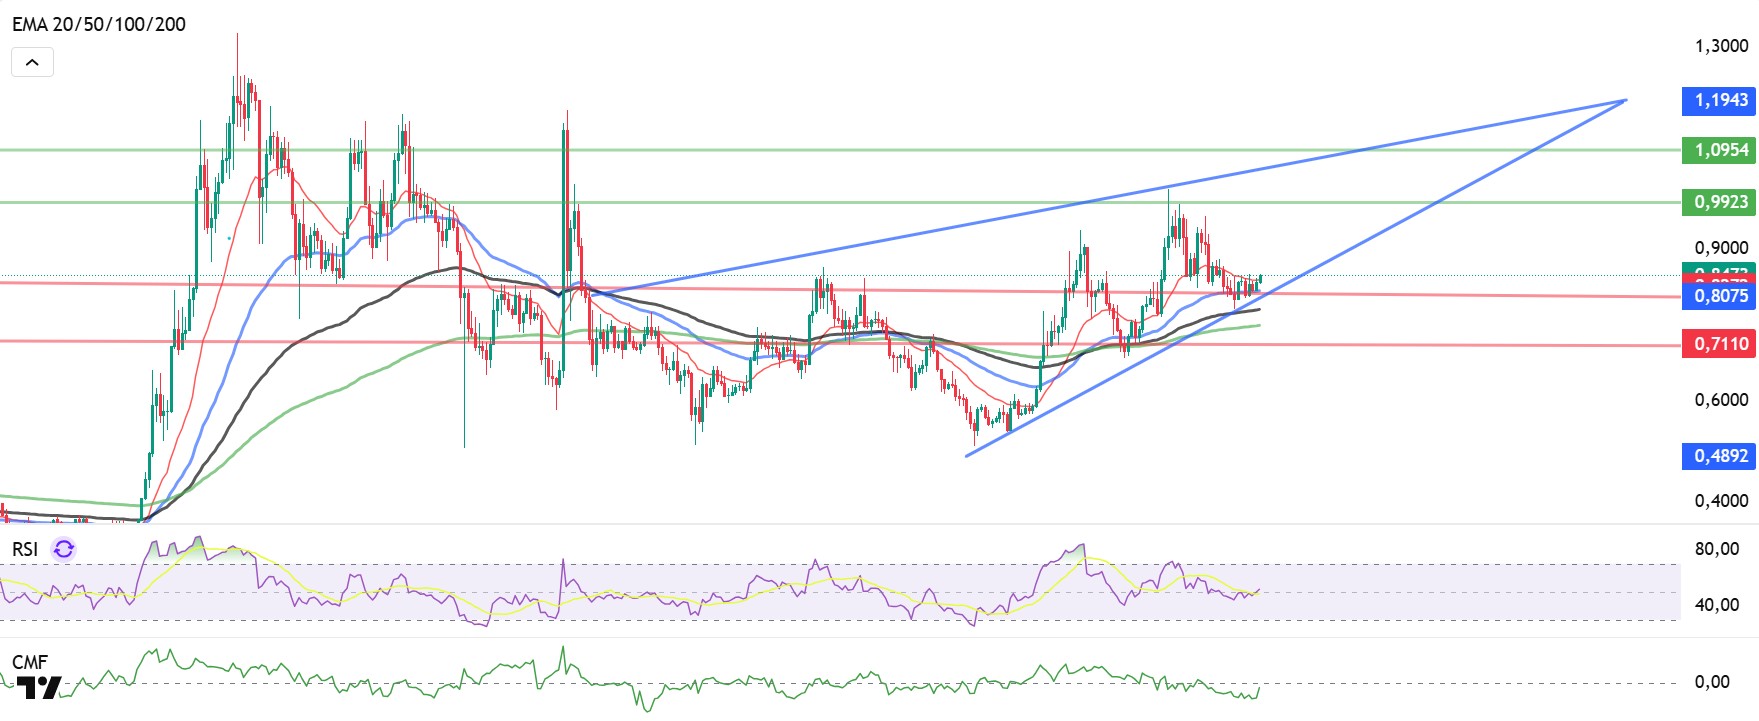1759x721 pixels.
Task: Click the RSI 40,00 scale value
Action: click(x=1717, y=604)
